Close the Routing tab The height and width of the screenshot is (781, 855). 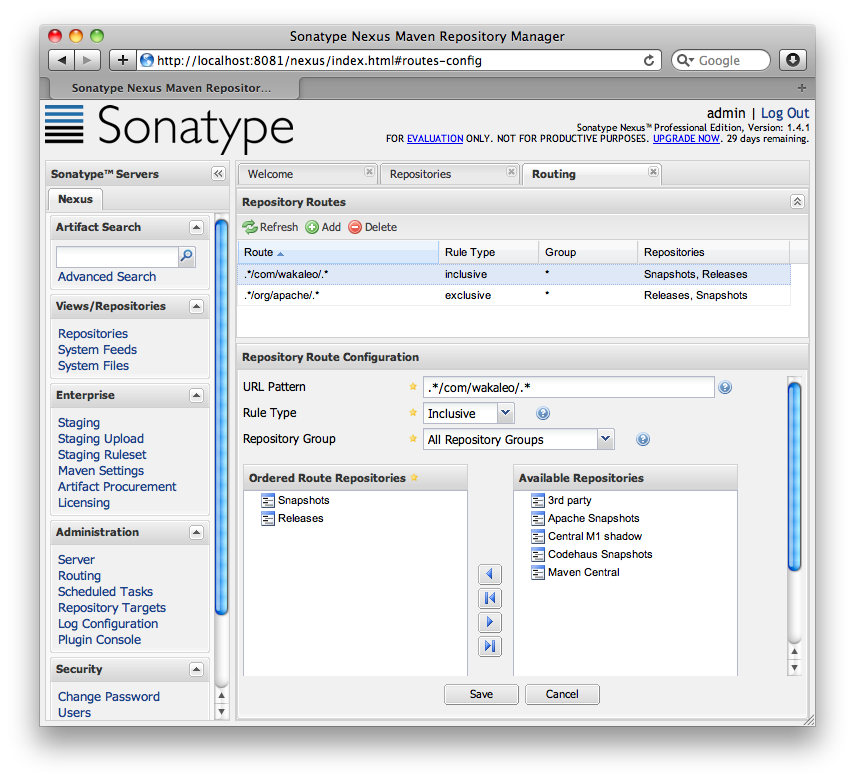653,172
